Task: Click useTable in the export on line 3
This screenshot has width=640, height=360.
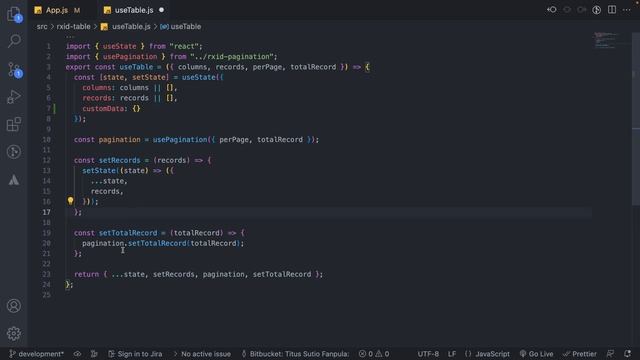Action: coord(136,67)
